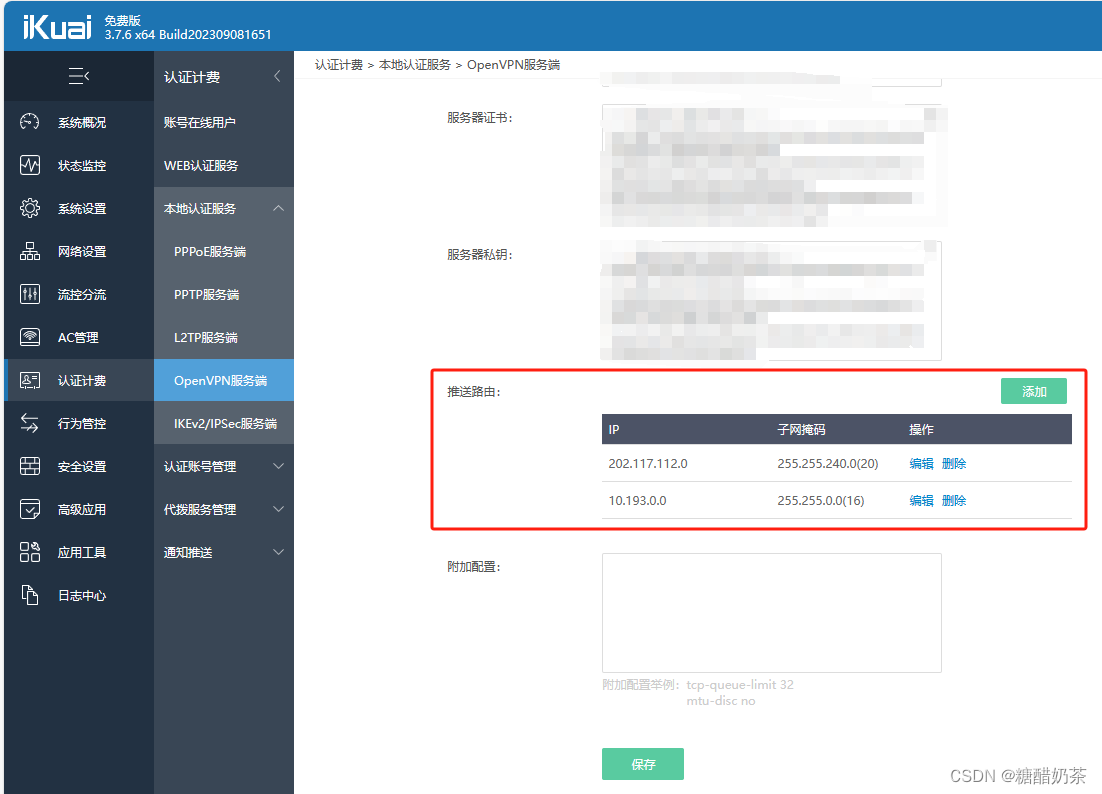Click 删除 for route 10.193.0.0
This screenshot has height=794, width=1102.
pyautogui.click(x=954, y=500)
